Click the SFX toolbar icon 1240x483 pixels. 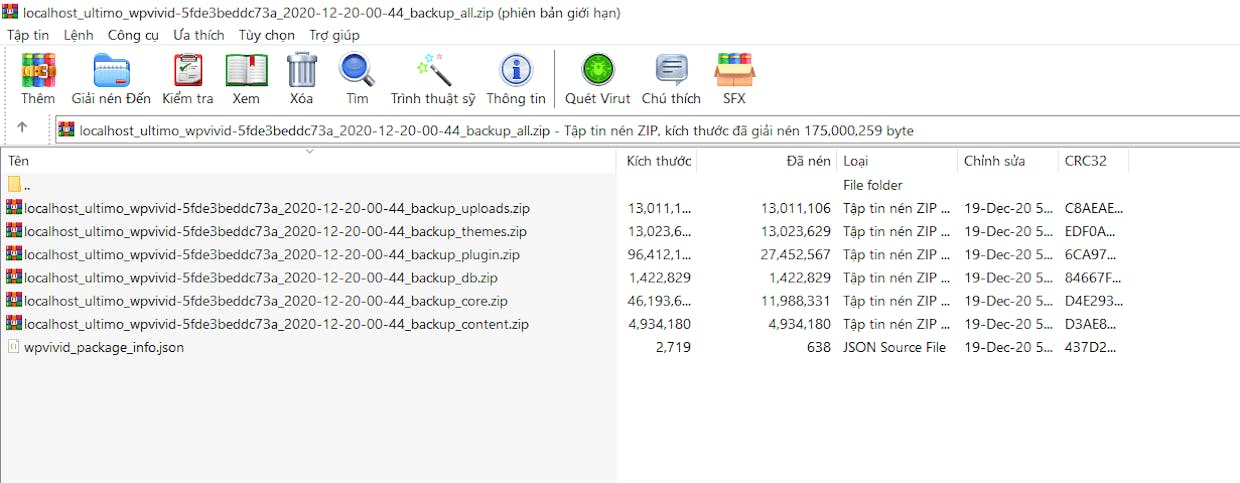[x=734, y=70]
